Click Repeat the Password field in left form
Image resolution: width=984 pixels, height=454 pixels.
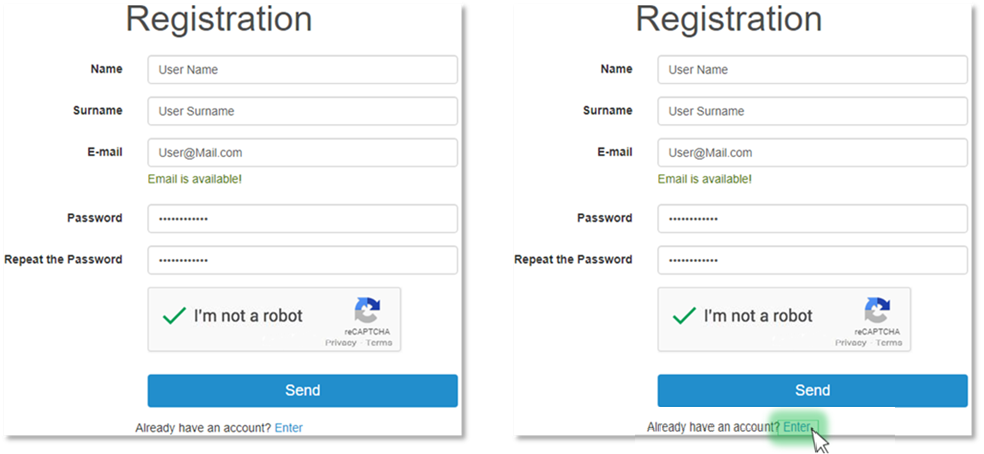[x=302, y=260]
